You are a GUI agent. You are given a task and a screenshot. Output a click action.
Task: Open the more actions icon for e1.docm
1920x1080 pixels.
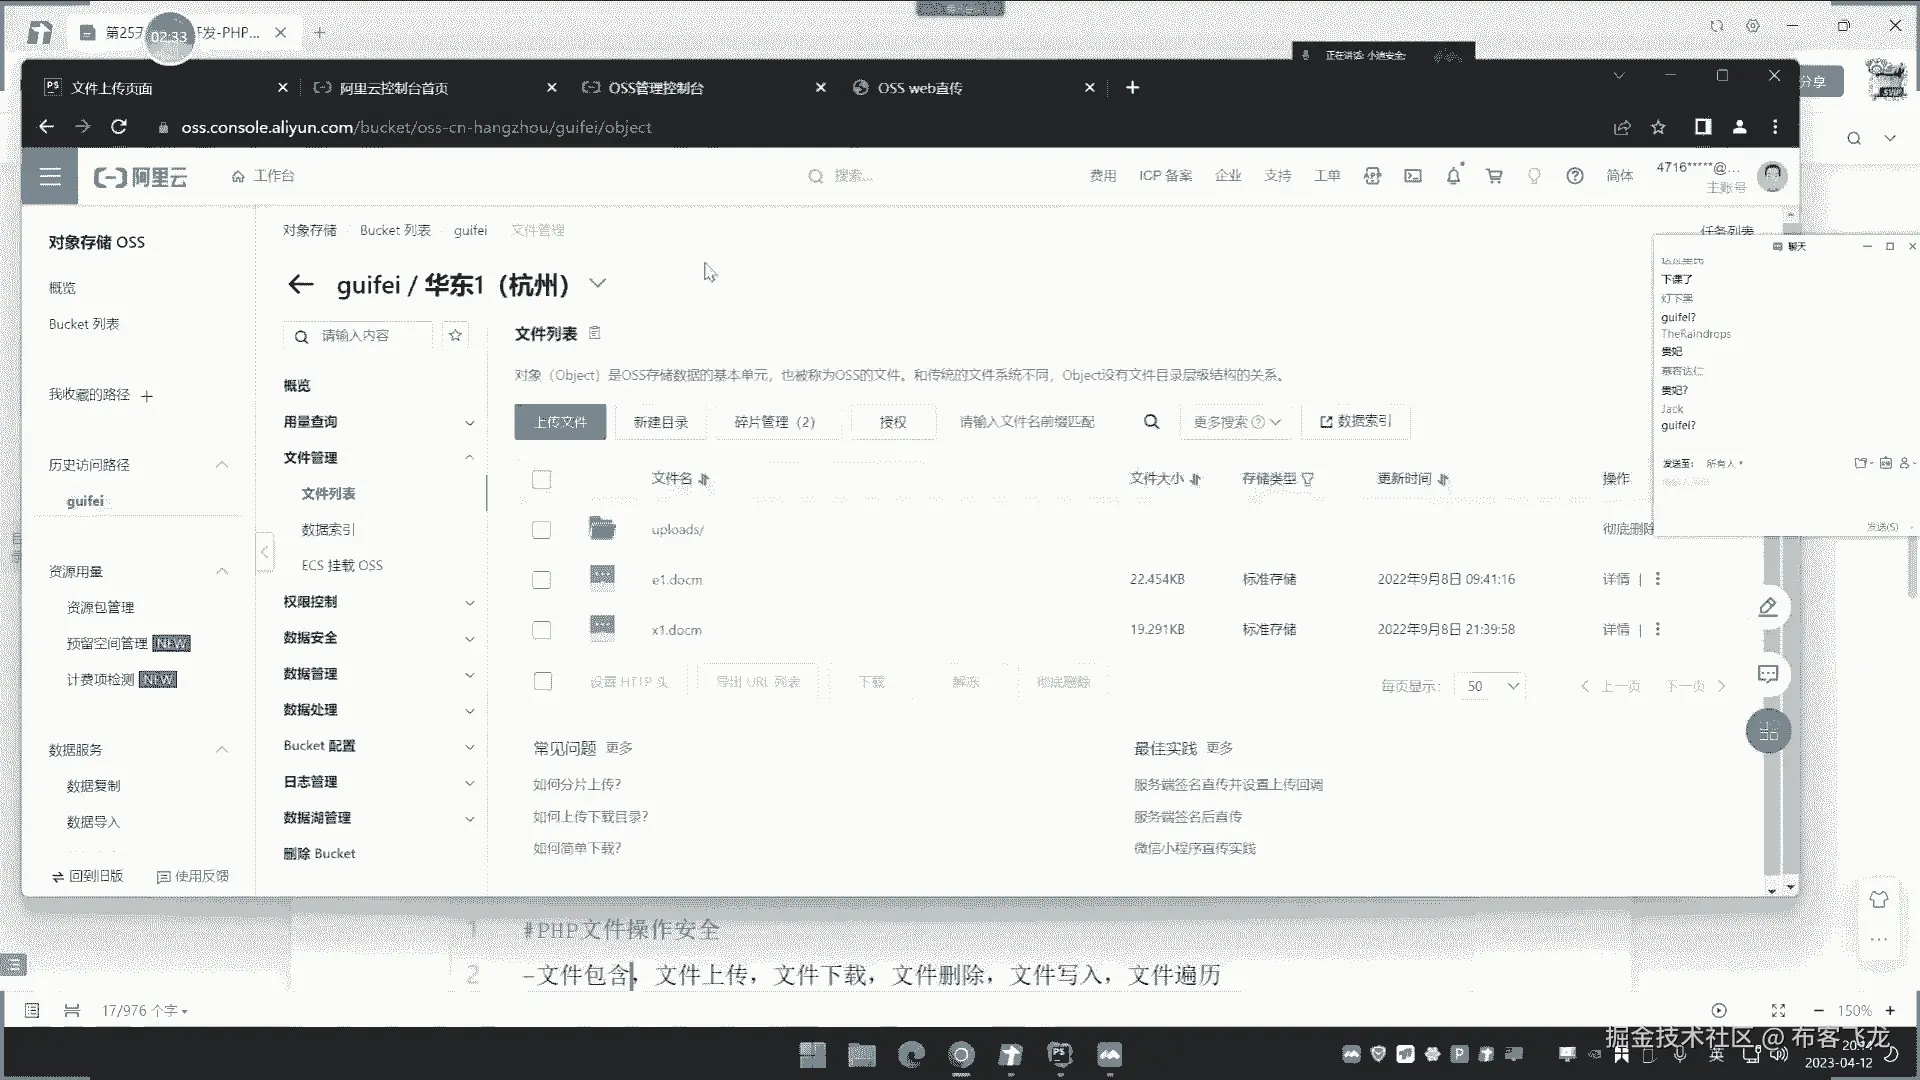click(1658, 579)
